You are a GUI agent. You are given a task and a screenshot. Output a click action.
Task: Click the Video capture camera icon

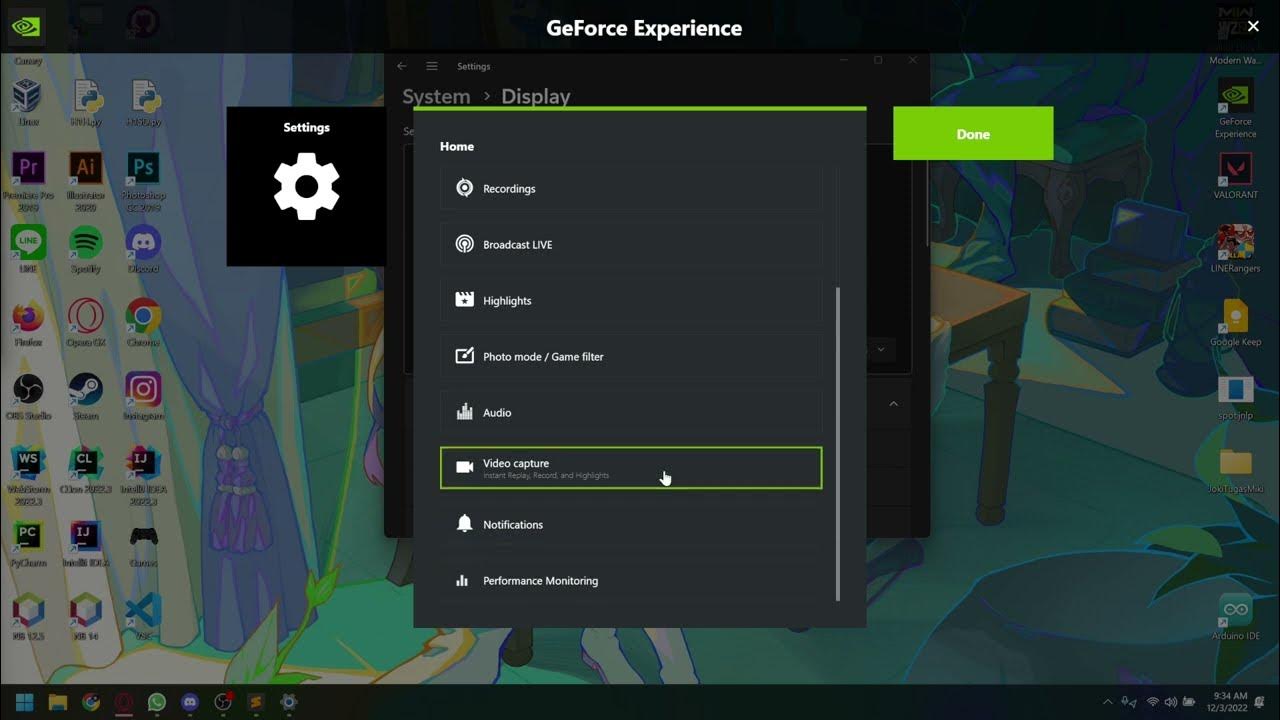pyautogui.click(x=464, y=467)
